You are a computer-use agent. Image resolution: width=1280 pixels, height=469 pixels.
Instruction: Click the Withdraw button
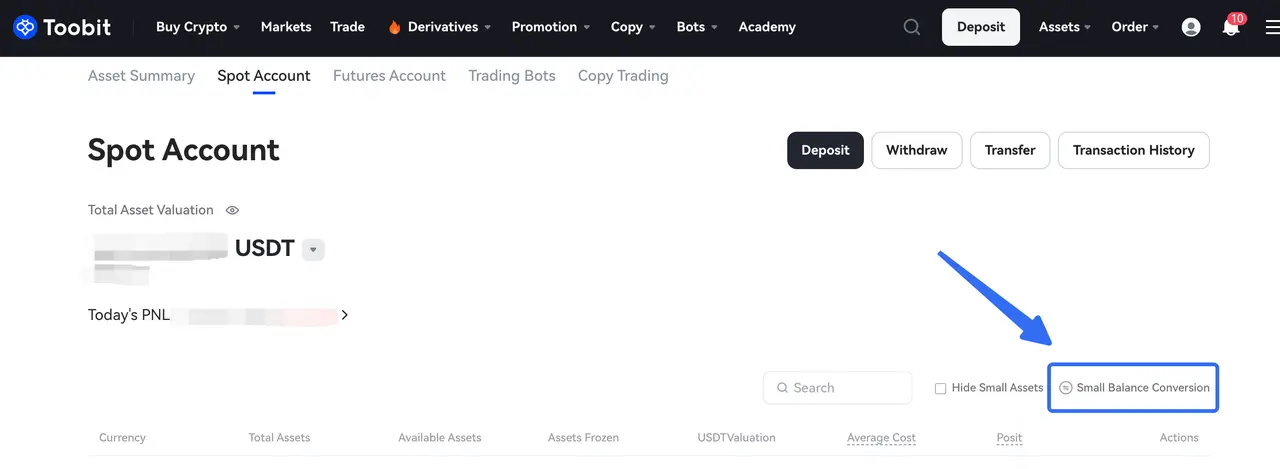916,150
